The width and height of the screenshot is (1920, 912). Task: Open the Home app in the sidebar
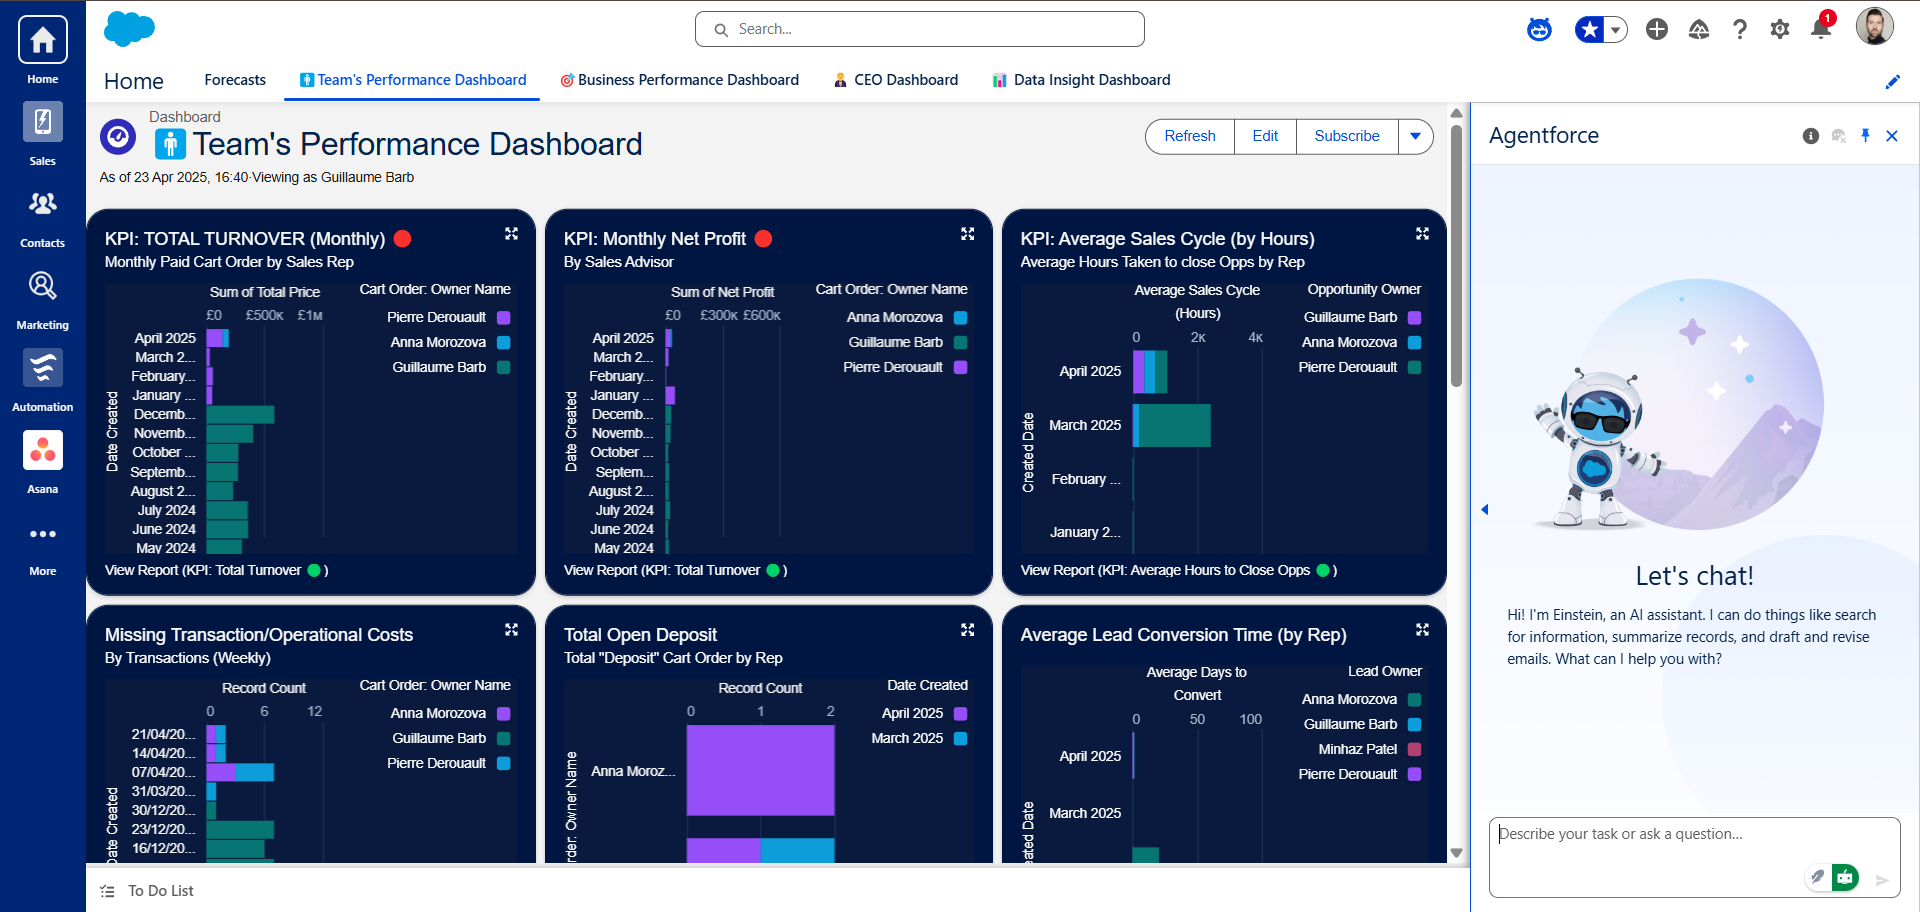[x=42, y=41]
